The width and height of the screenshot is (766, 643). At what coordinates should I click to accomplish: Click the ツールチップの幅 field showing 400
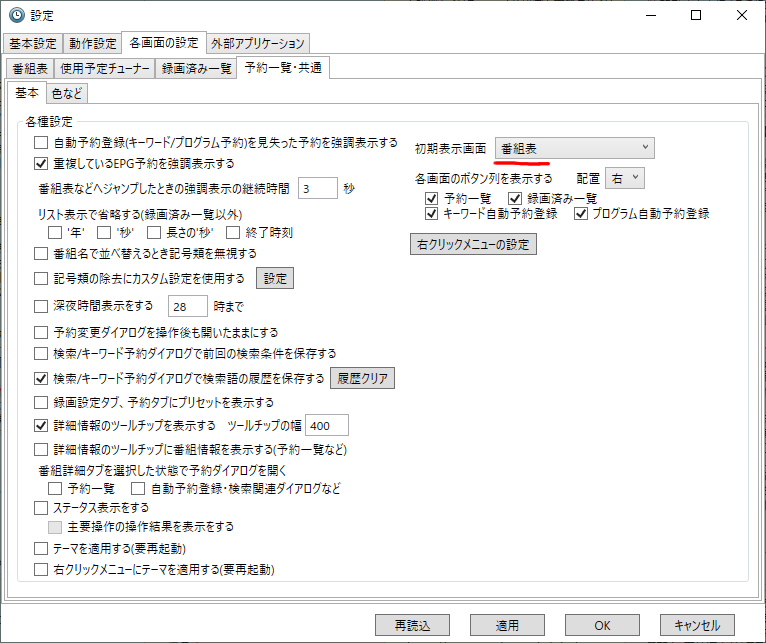click(327, 425)
